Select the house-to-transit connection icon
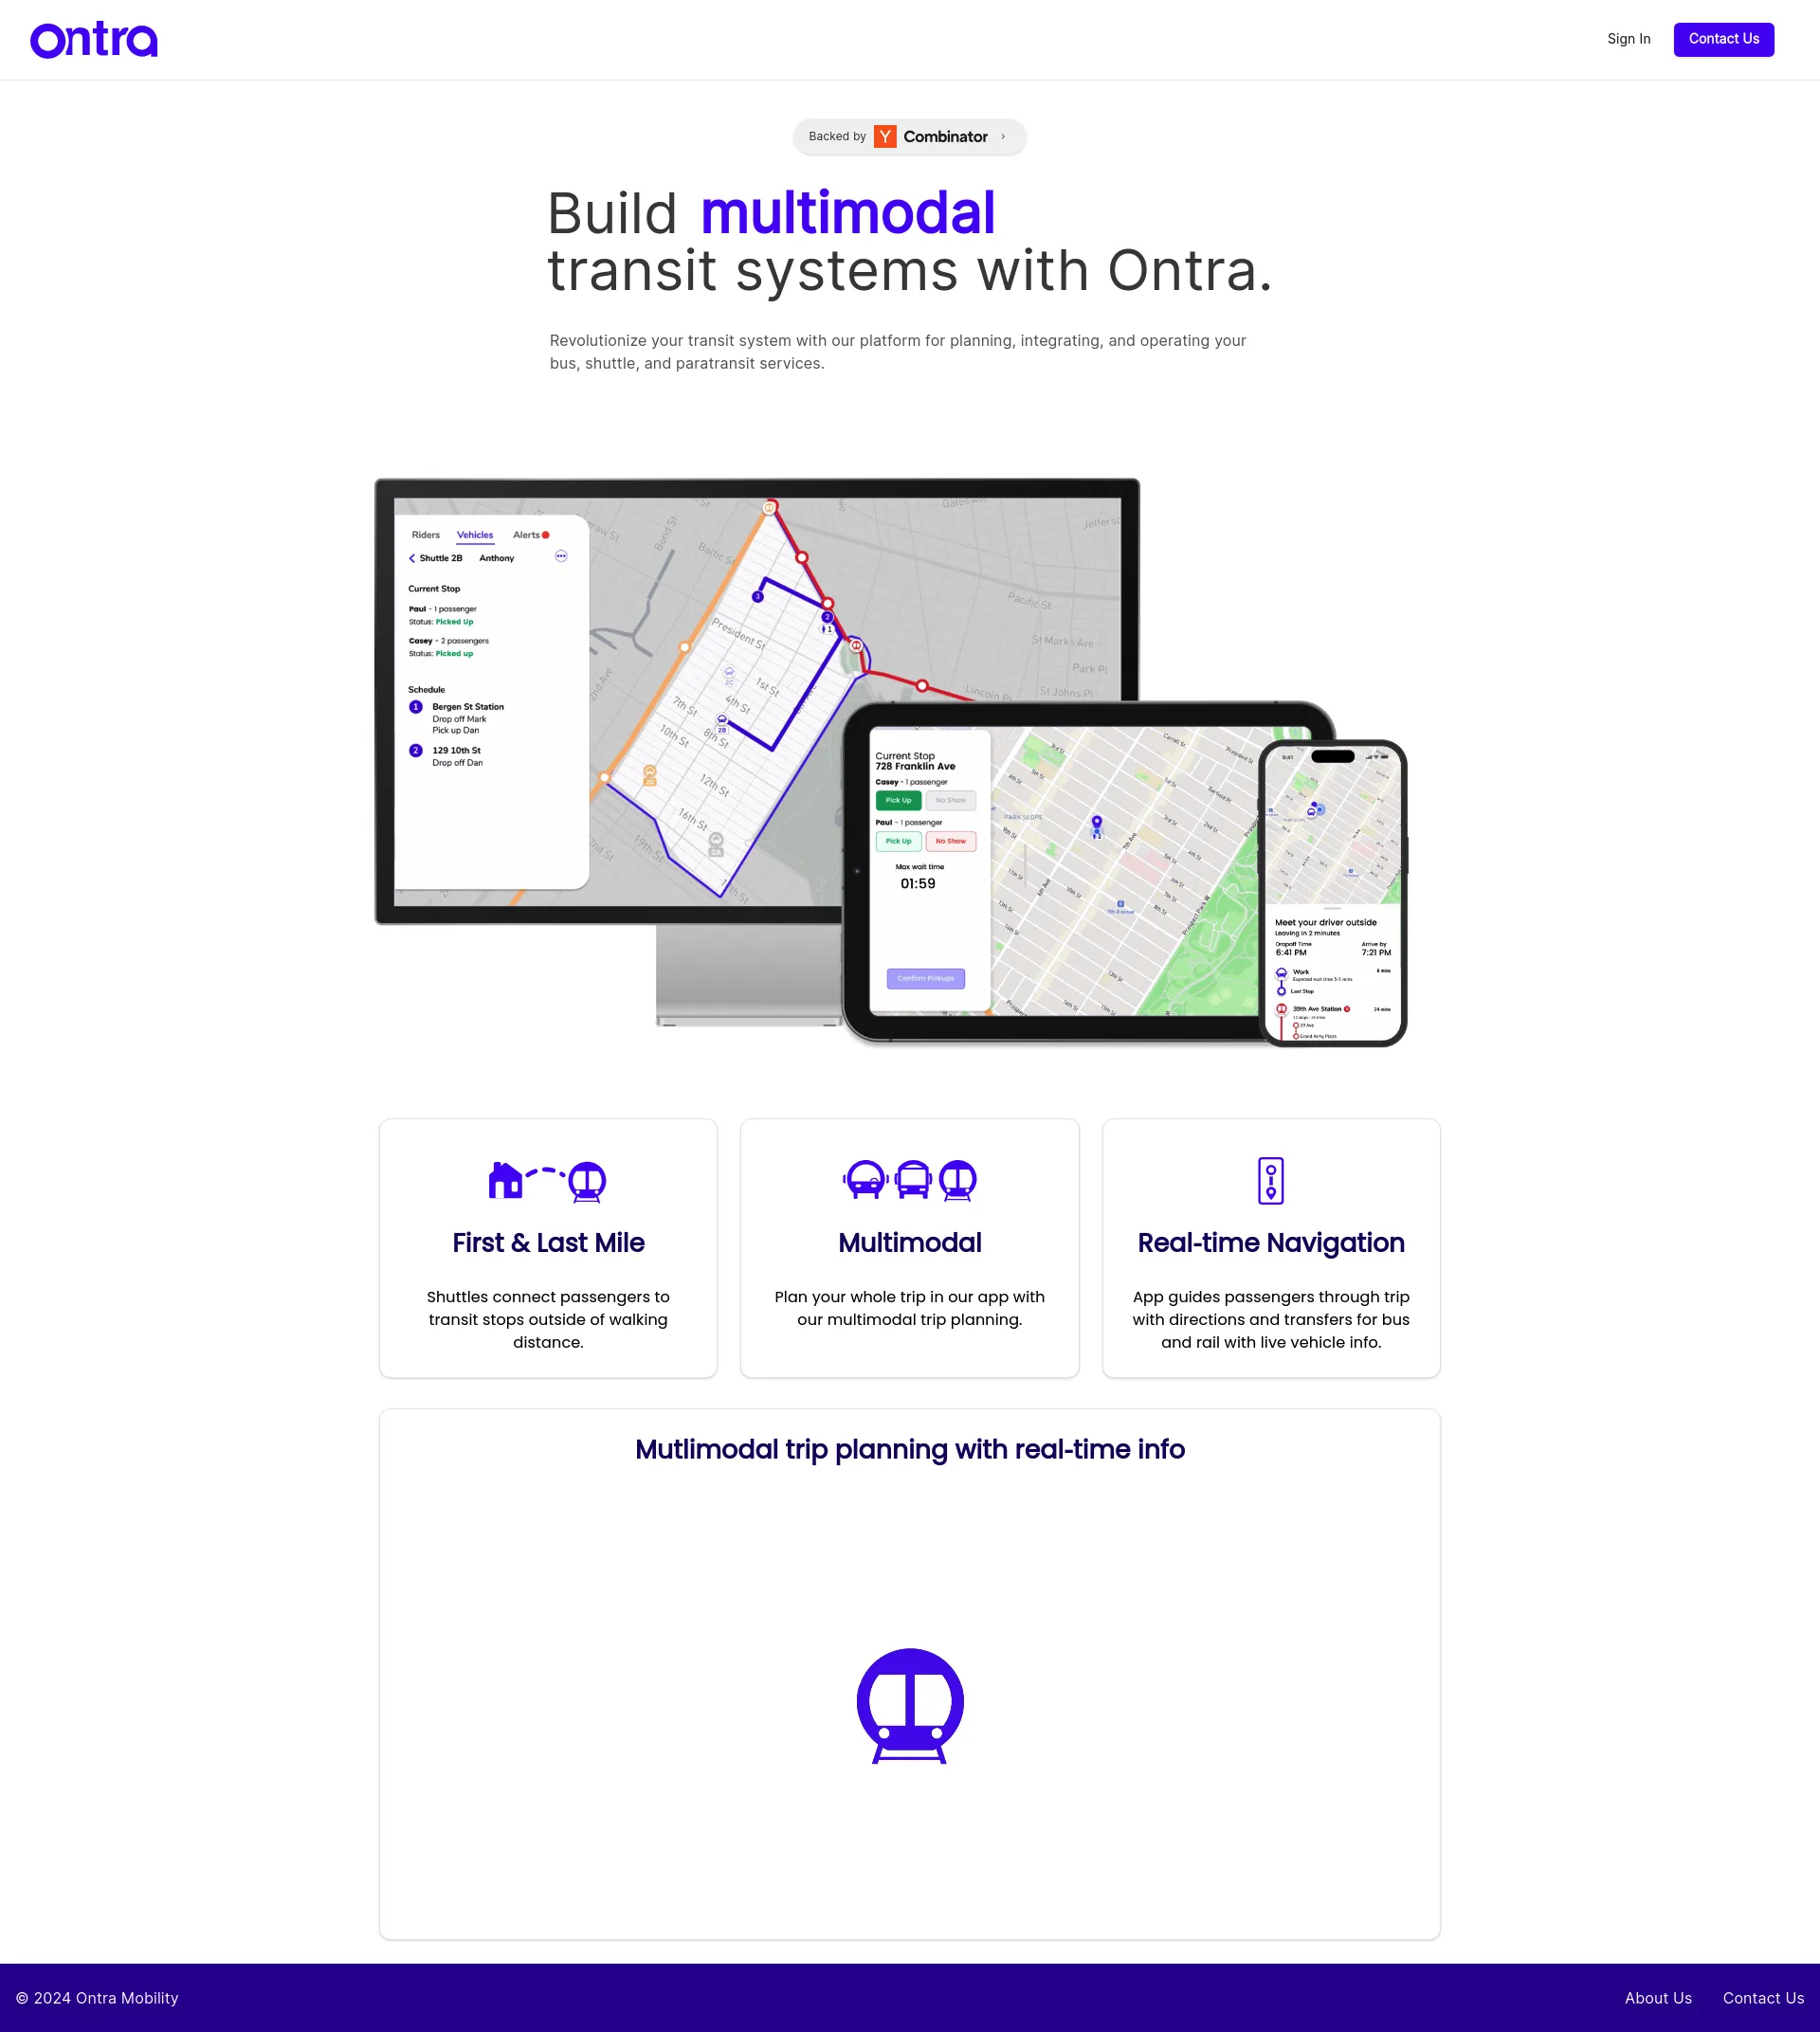 click(548, 1180)
